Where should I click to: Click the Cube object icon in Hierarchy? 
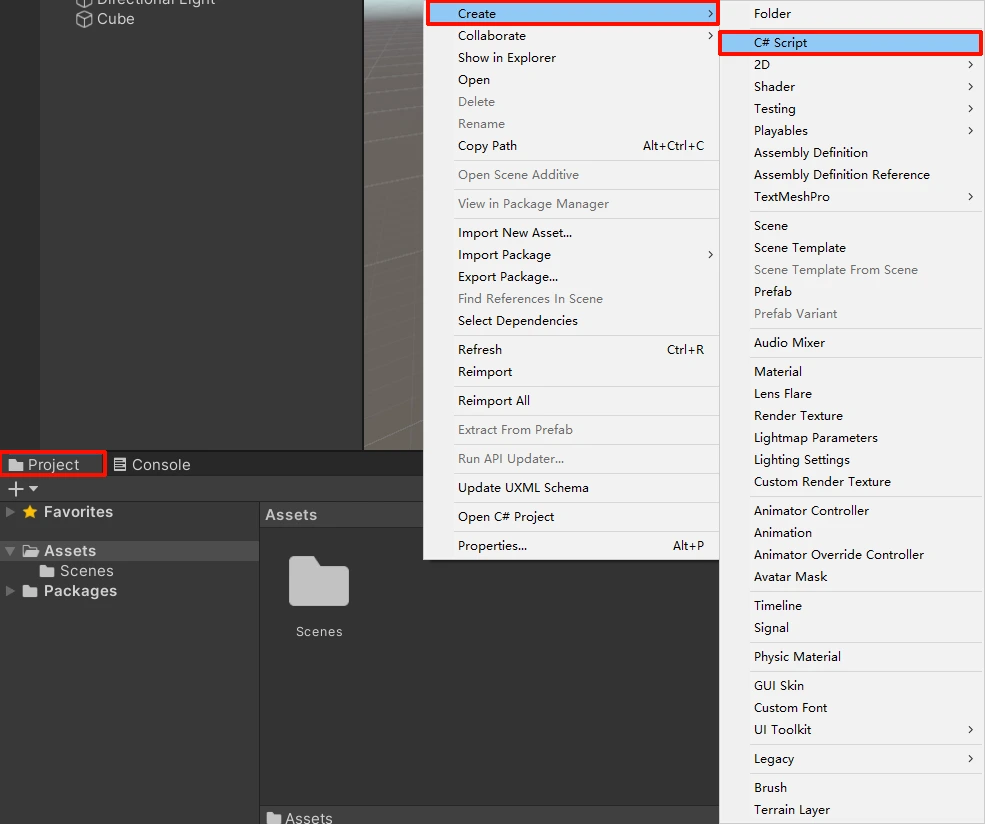pos(85,19)
